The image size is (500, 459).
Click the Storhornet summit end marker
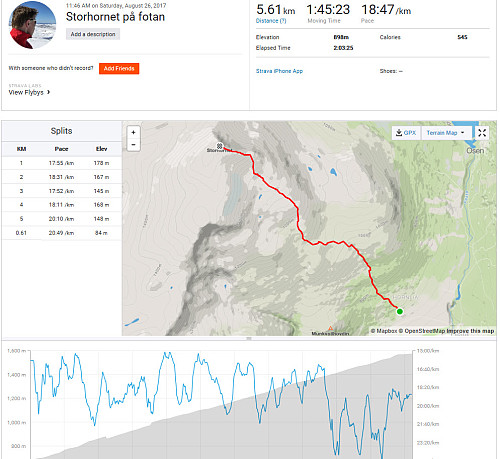pyautogui.click(x=219, y=146)
